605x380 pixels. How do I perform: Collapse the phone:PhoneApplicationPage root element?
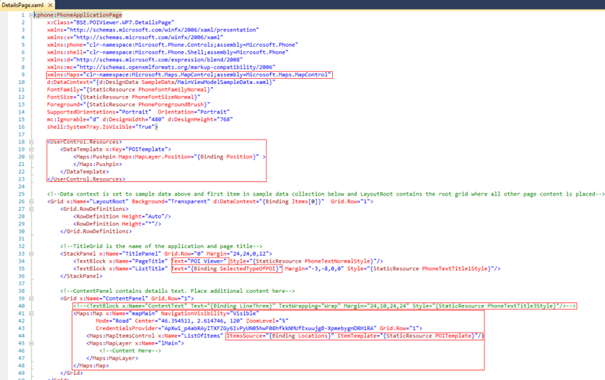(31, 15)
